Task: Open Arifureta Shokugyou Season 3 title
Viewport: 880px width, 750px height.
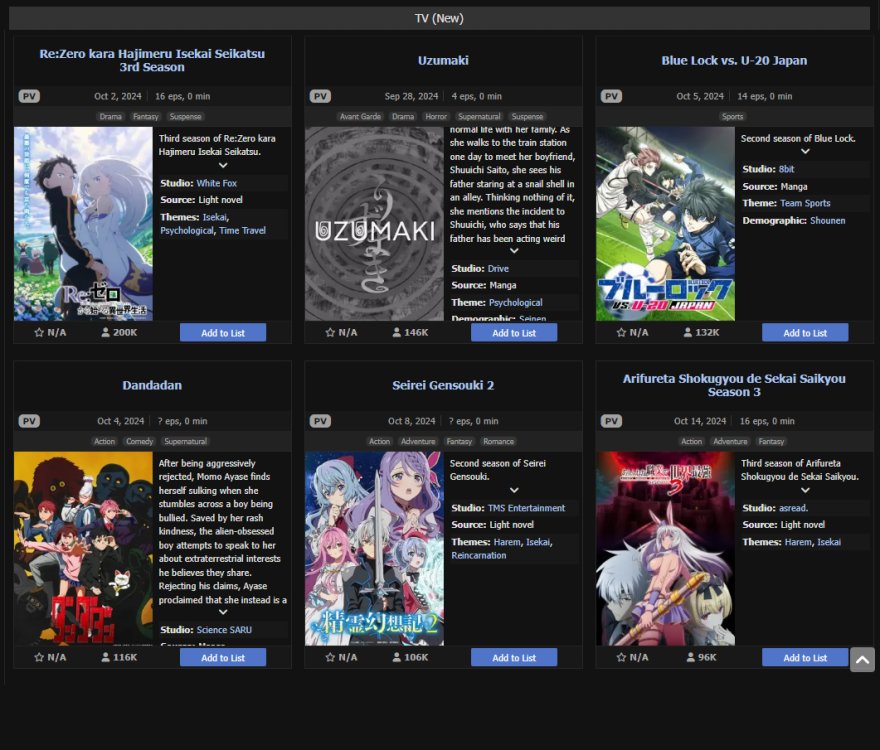Action: [x=734, y=386]
